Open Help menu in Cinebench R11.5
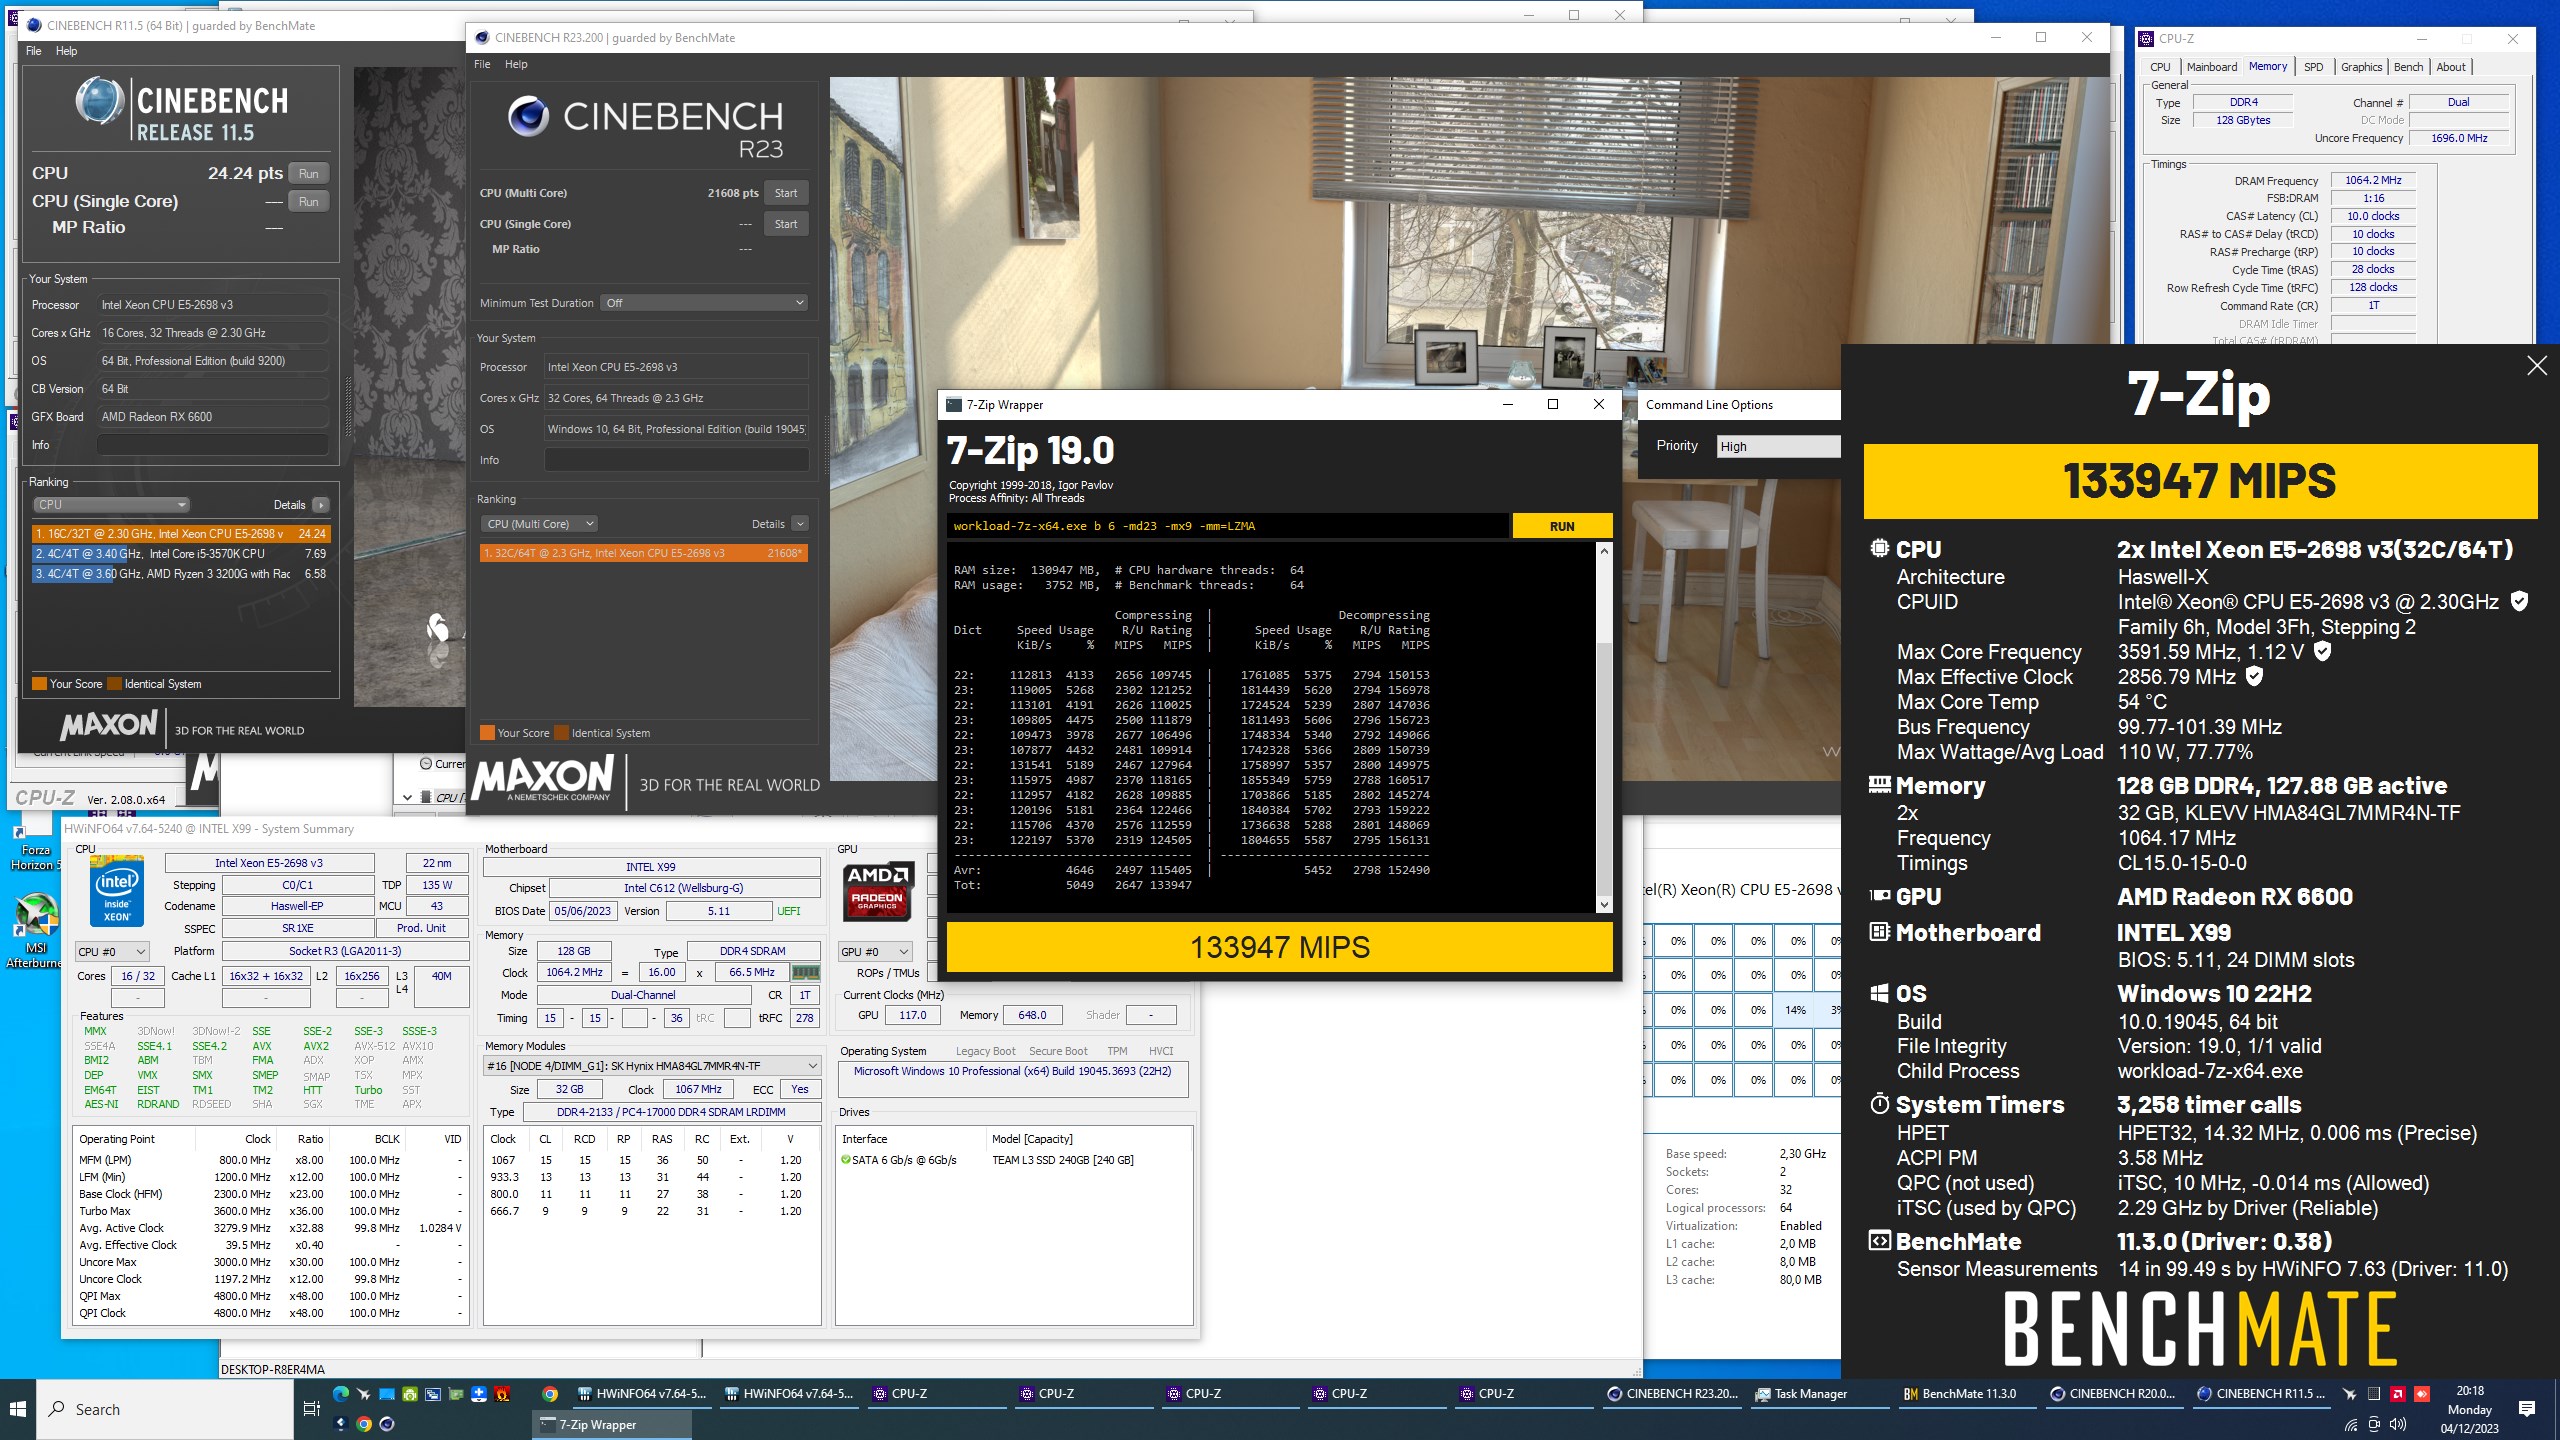2560x1440 pixels. [x=66, y=51]
